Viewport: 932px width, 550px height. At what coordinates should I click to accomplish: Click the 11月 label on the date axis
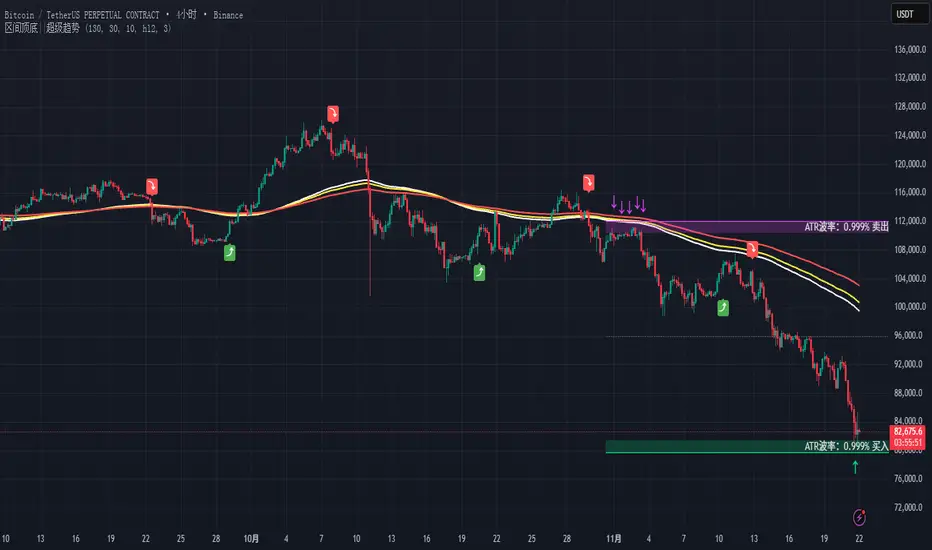pos(614,539)
